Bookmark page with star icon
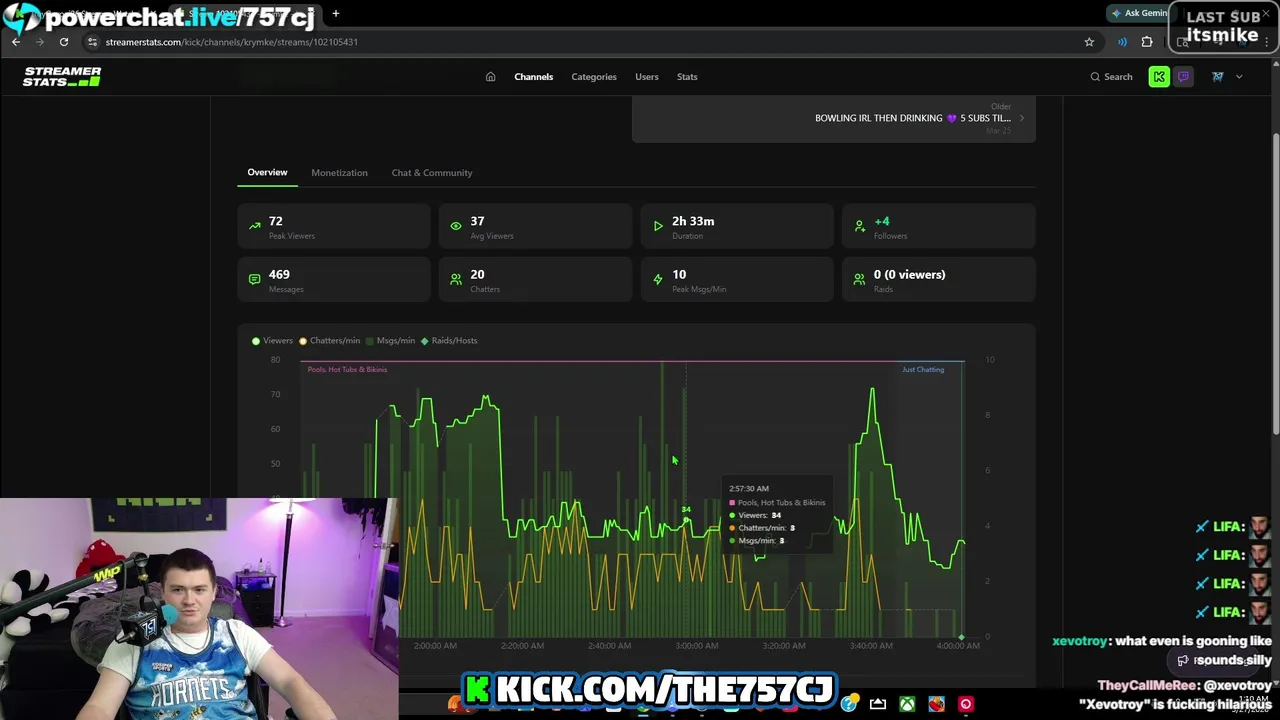Screen dimensions: 1280x720 (x=1089, y=42)
